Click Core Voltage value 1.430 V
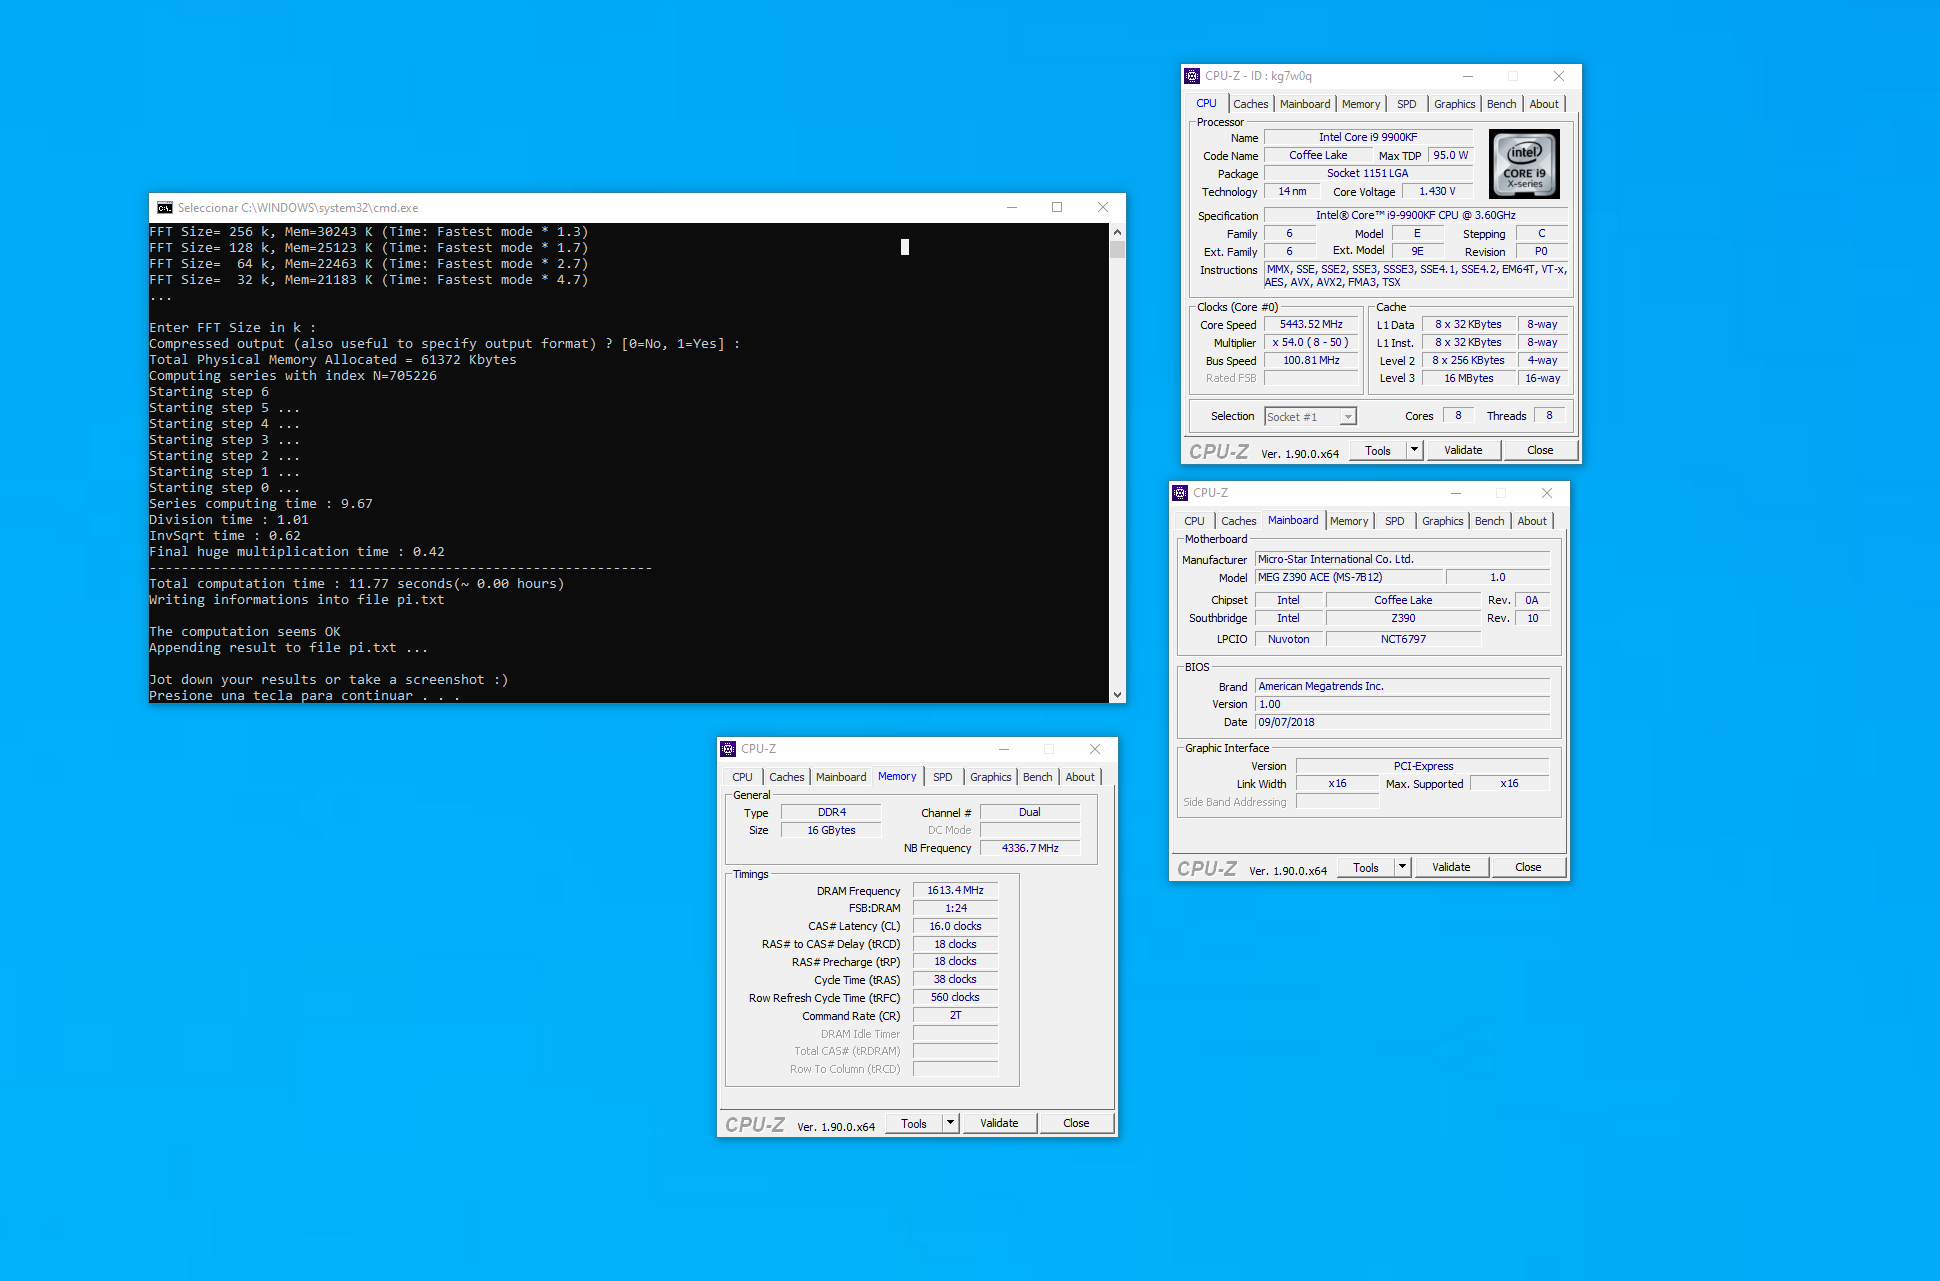Viewport: 1940px width, 1281px height. coord(1437,191)
